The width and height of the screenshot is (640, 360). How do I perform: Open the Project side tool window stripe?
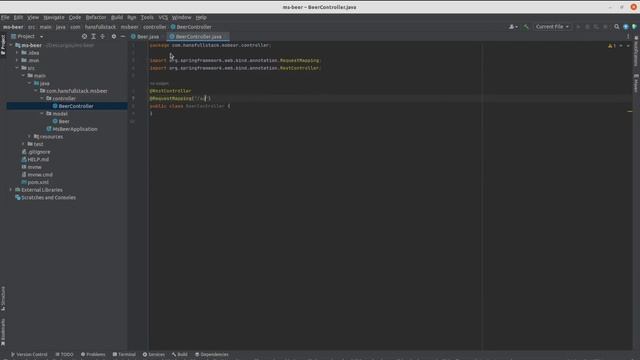(3, 45)
